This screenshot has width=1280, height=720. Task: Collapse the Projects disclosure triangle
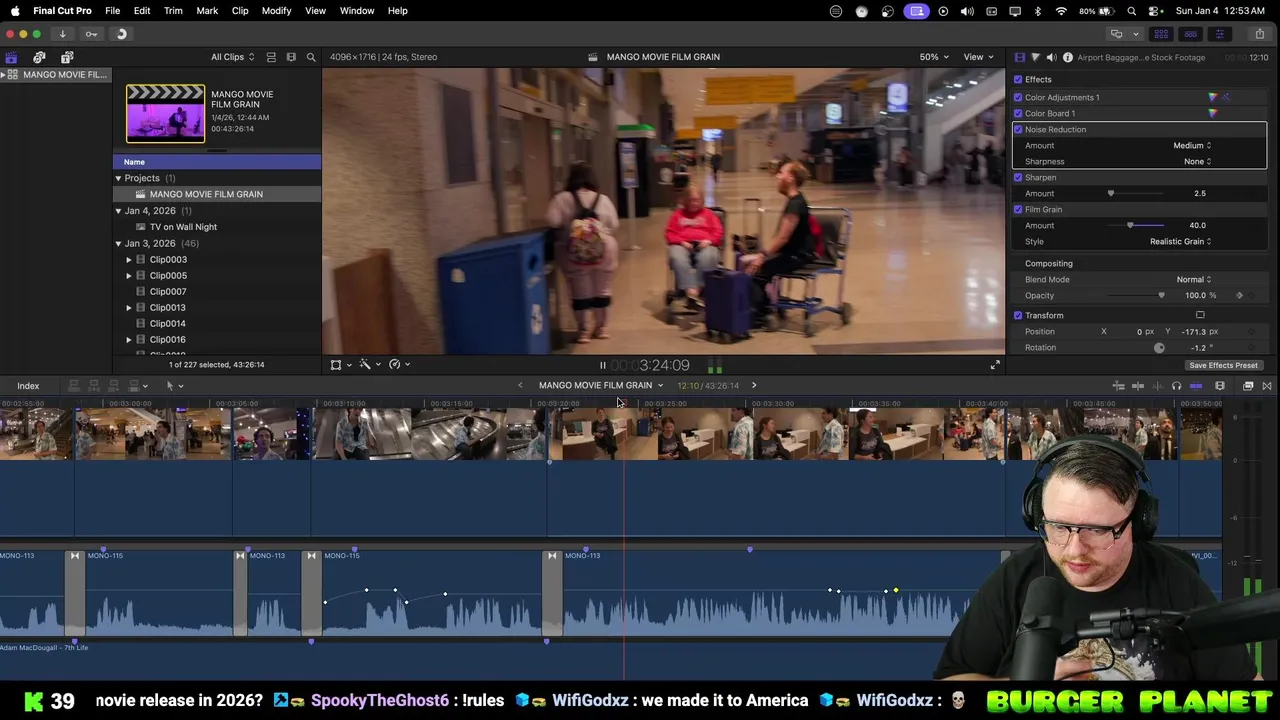118,178
